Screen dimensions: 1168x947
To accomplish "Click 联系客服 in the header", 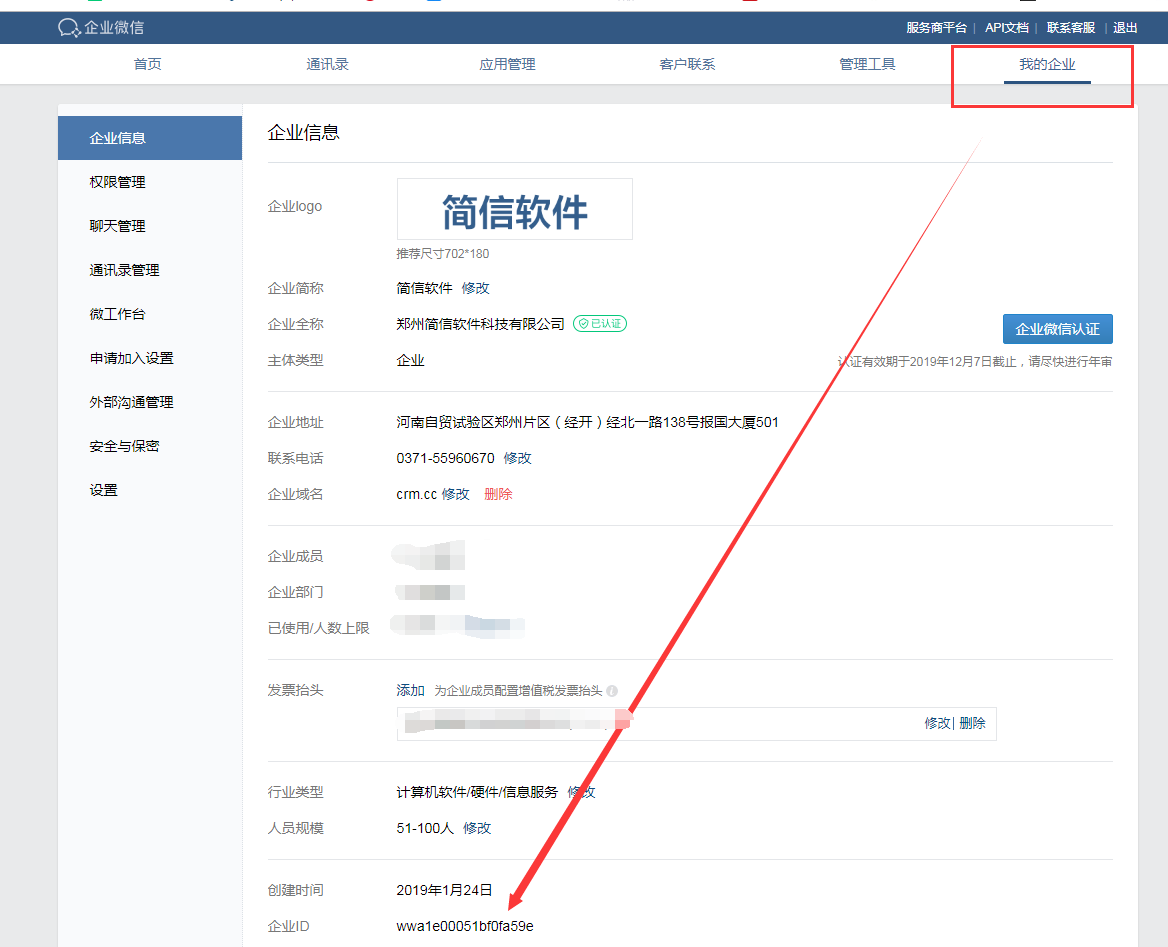I will pos(1070,28).
